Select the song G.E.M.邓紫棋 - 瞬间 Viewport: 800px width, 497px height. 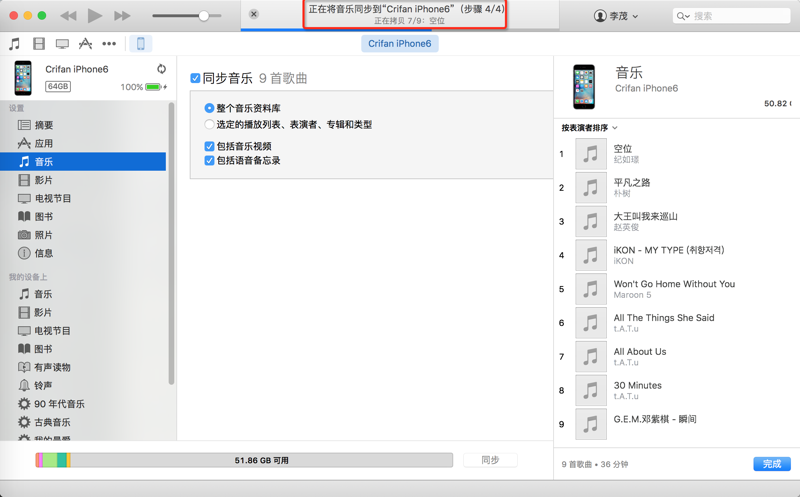click(x=677, y=424)
